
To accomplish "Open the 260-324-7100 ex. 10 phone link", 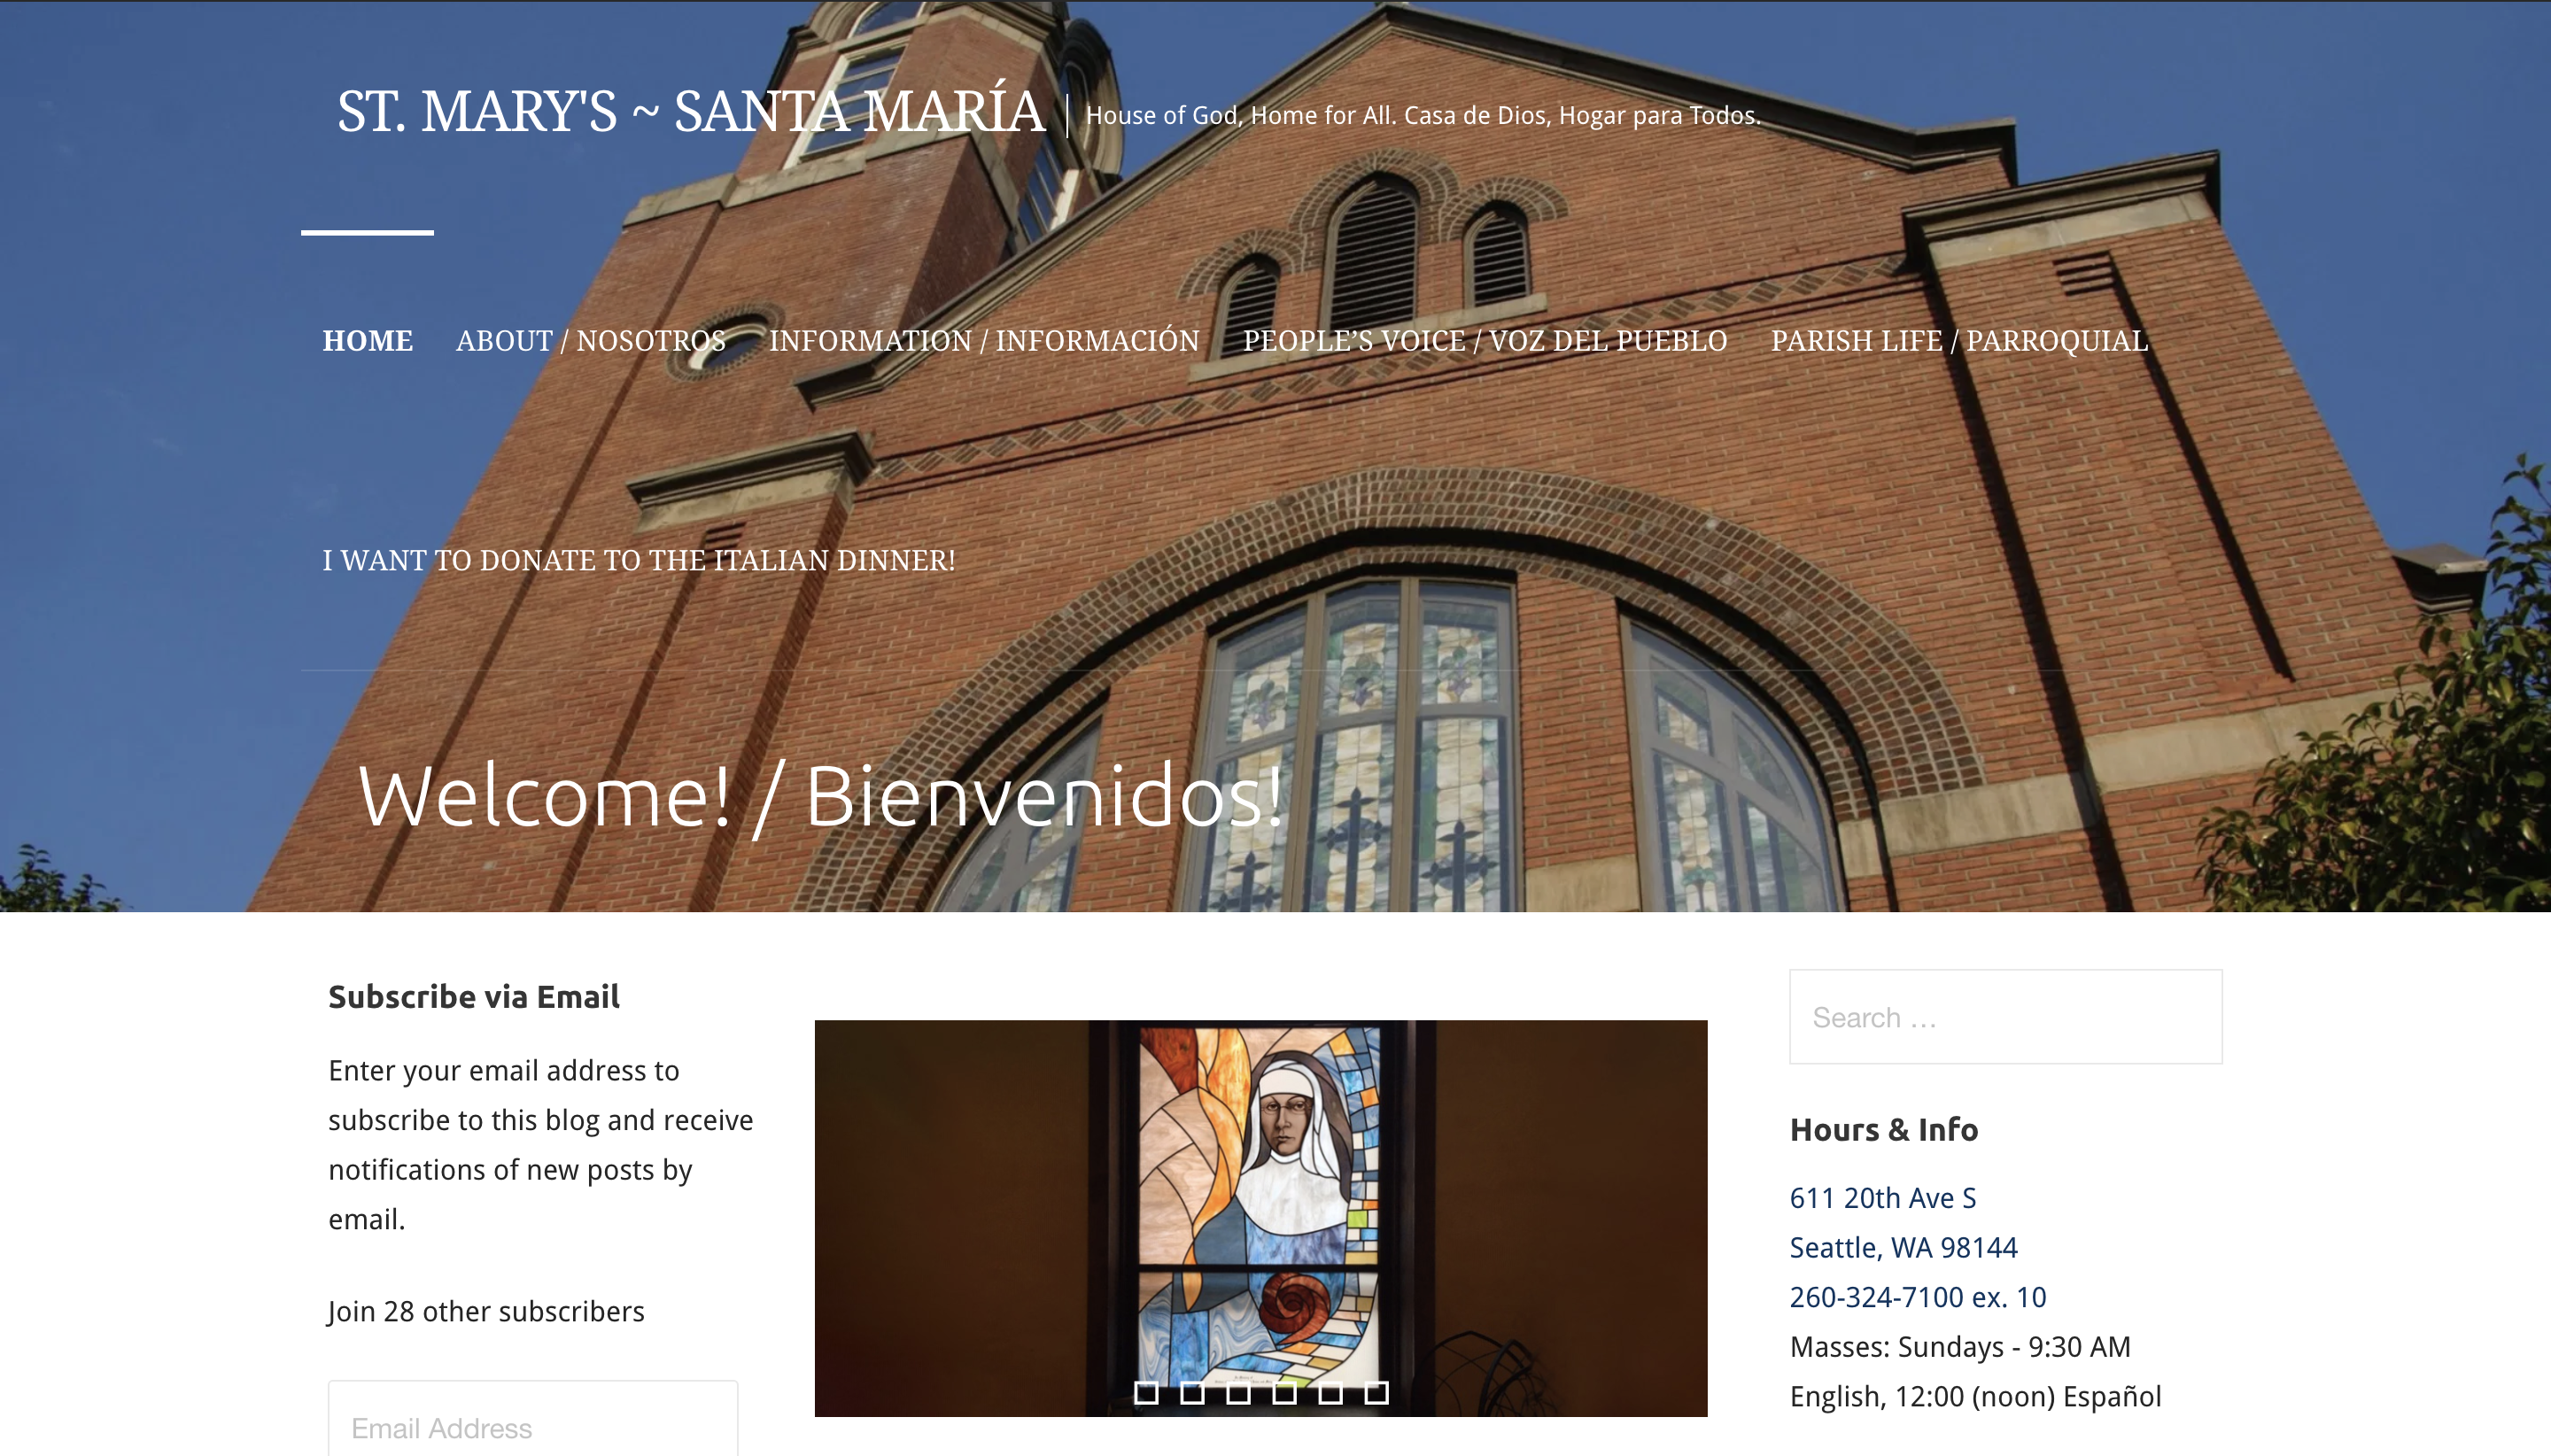I will click(1917, 1297).
